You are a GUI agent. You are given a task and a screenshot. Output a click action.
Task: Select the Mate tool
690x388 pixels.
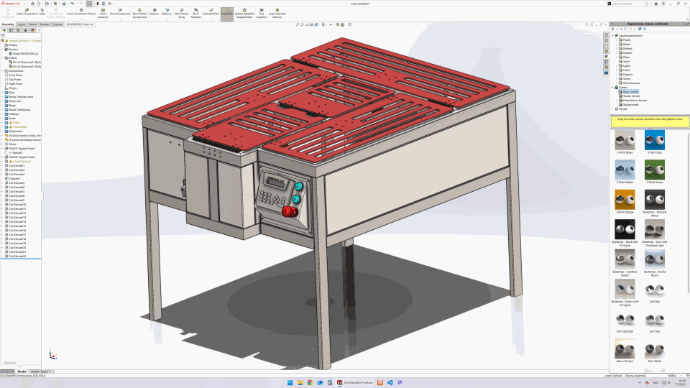[x=42, y=12]
